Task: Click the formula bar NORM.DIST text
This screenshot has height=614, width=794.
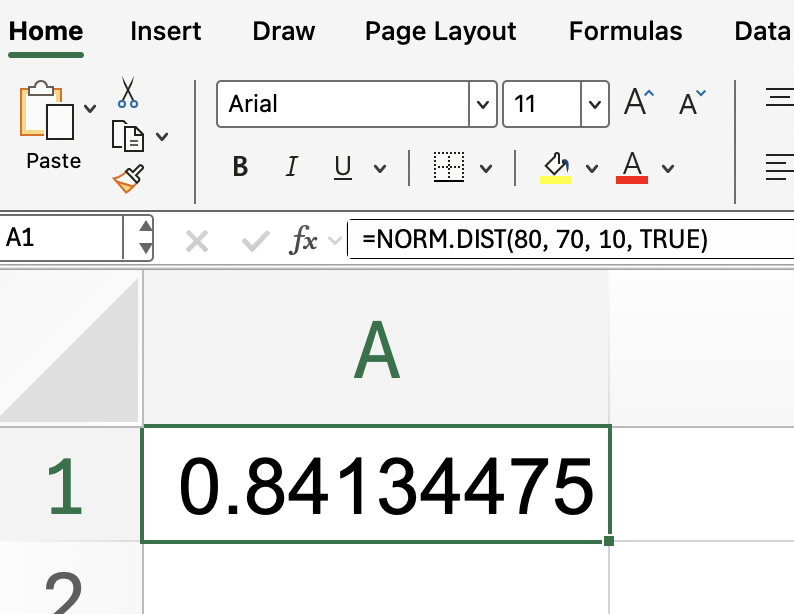Action: pyautogui.click(x=535, y=240)
